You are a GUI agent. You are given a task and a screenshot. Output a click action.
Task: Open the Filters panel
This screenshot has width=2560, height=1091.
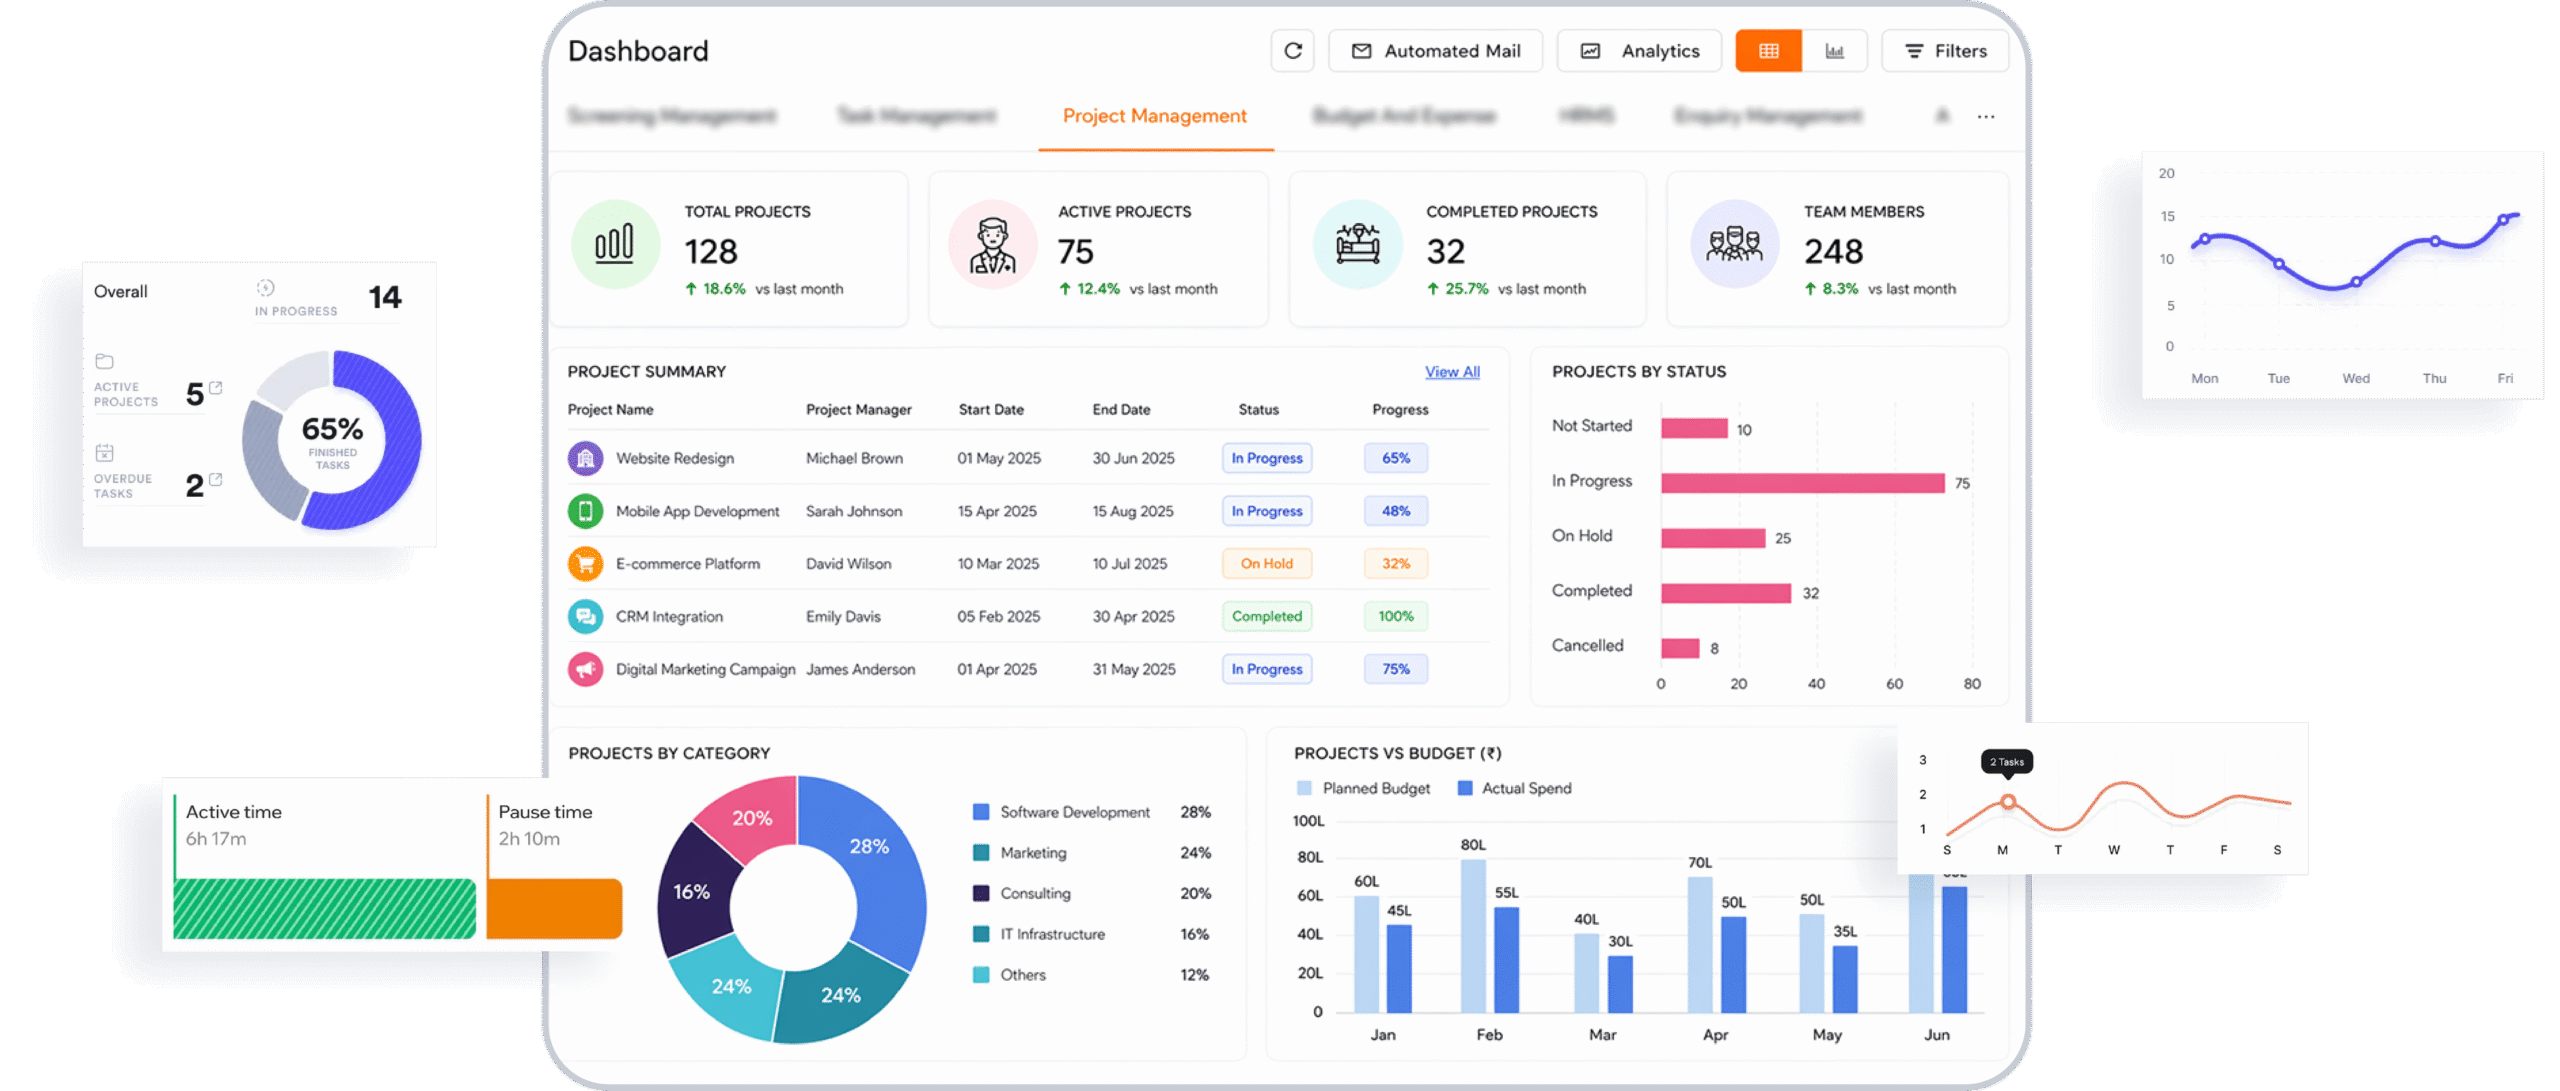pos(1945,51)
